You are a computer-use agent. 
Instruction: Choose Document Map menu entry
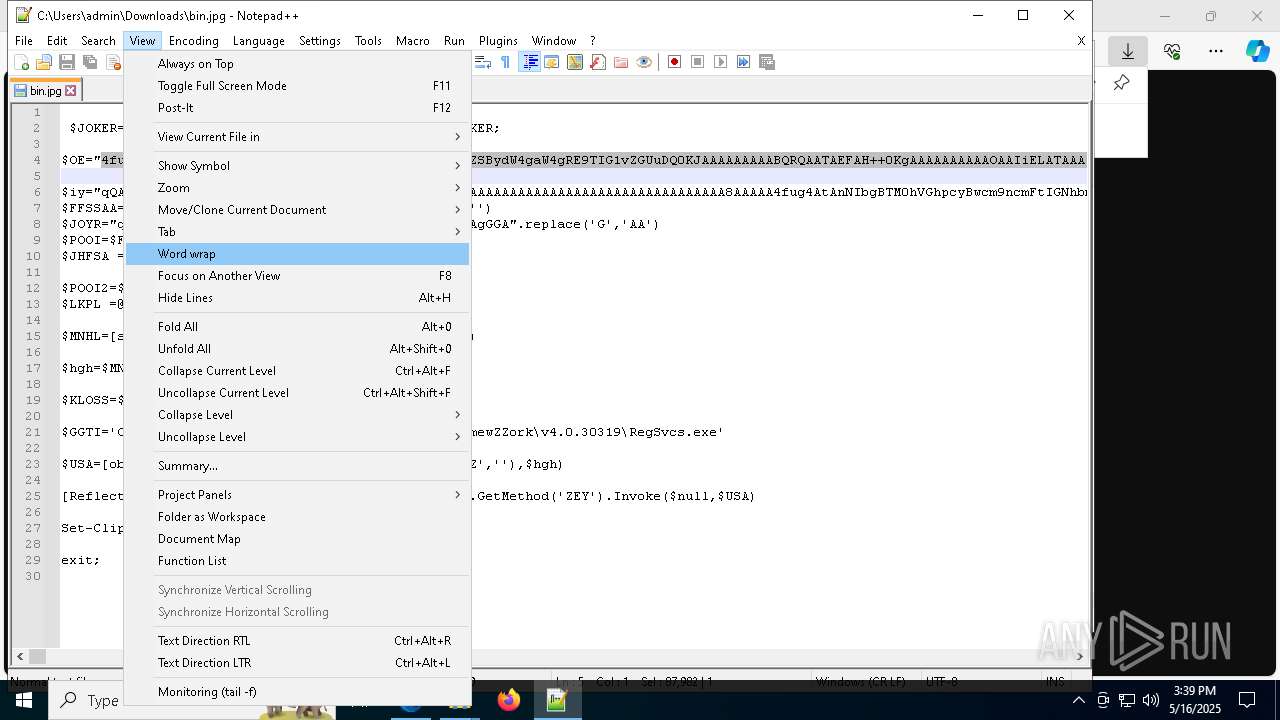[298, 539]
